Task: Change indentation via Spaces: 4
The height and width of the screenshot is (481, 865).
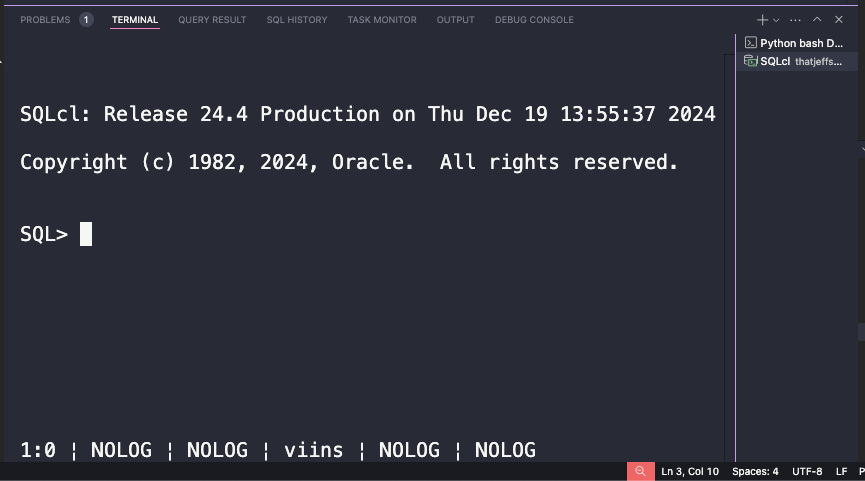Action: (x=755, y=472)
